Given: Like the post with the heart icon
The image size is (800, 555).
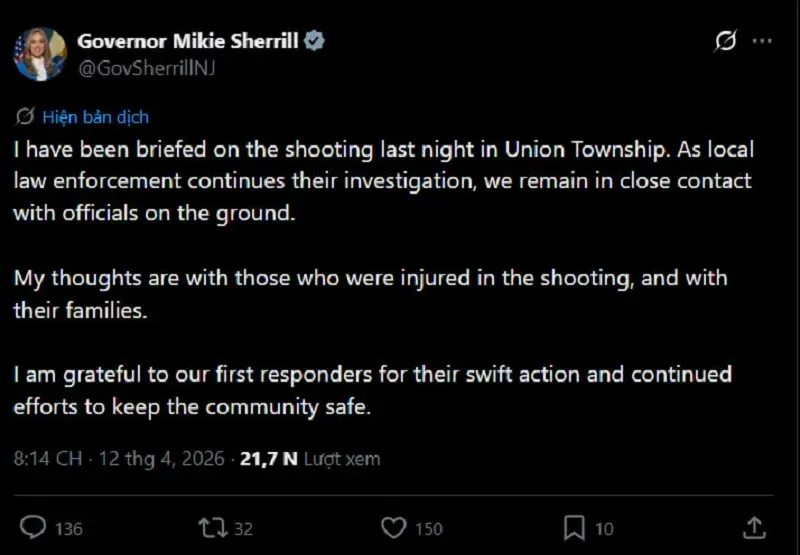Looking at the screenshot, I should [x=395, y=527].
